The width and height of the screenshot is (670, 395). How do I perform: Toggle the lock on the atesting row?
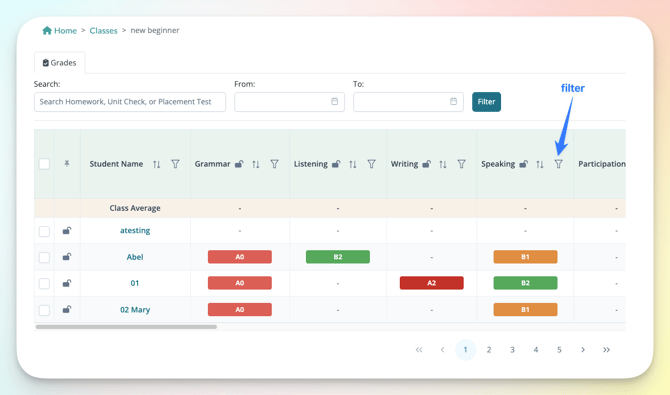pos(67,231)
